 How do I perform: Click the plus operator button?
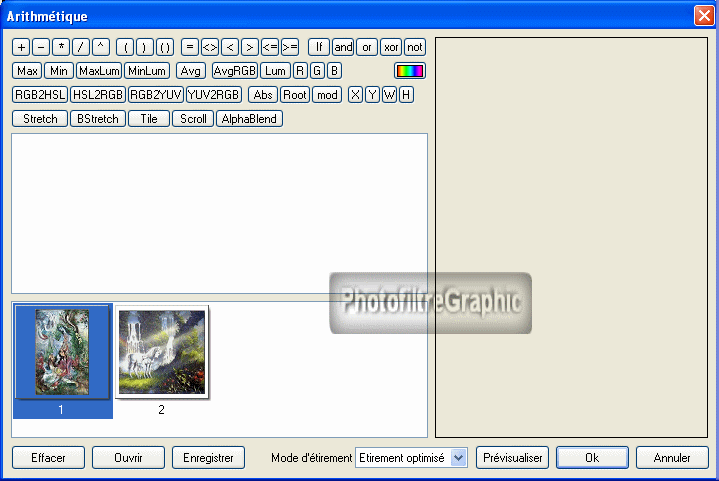tap(22, 47)
